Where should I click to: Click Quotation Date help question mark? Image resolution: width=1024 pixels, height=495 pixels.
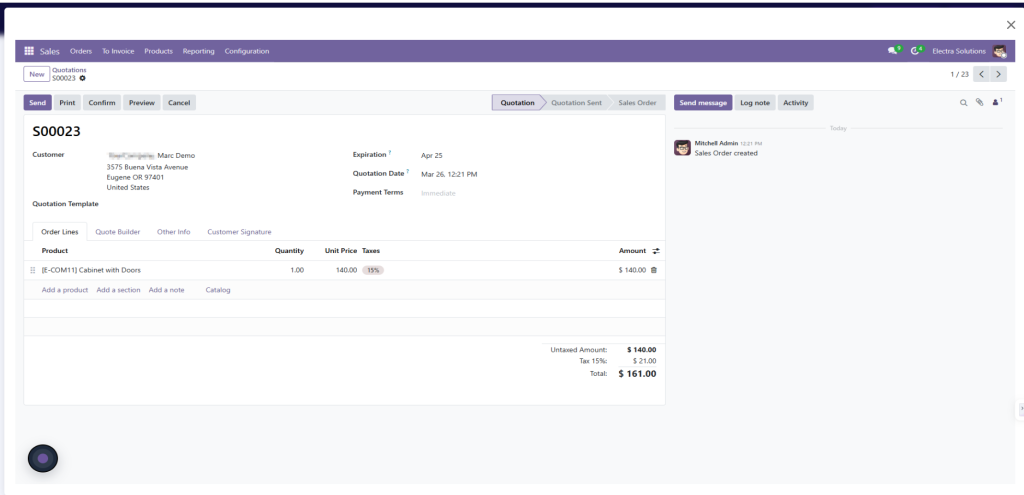(x=408, y=172)
